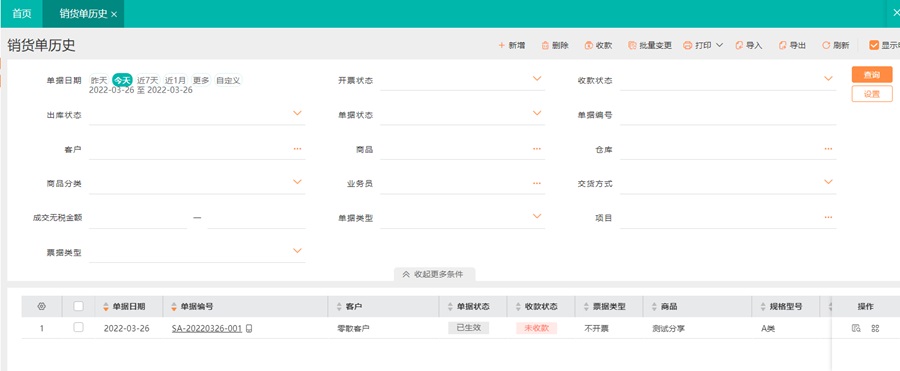Image resolution: width=900 pixels, height=371 pixels.
Task: Click the view detail icon in 操作 column
Action: [856, 329]
